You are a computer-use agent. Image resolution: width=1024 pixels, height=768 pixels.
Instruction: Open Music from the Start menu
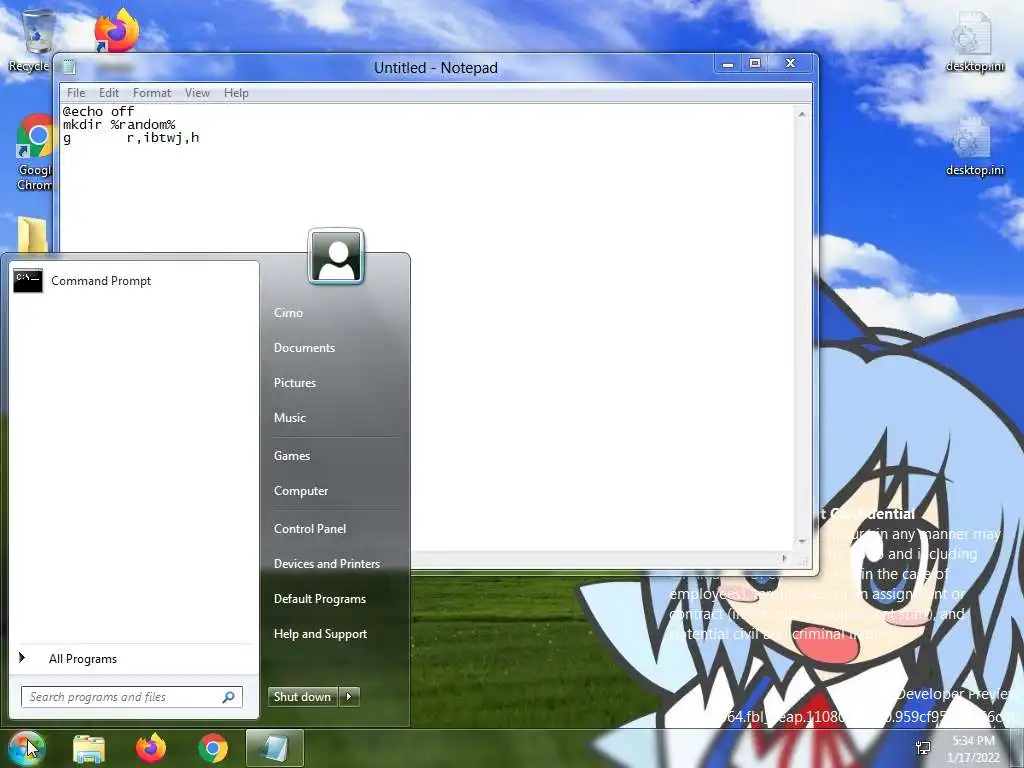tap(289, 418)
